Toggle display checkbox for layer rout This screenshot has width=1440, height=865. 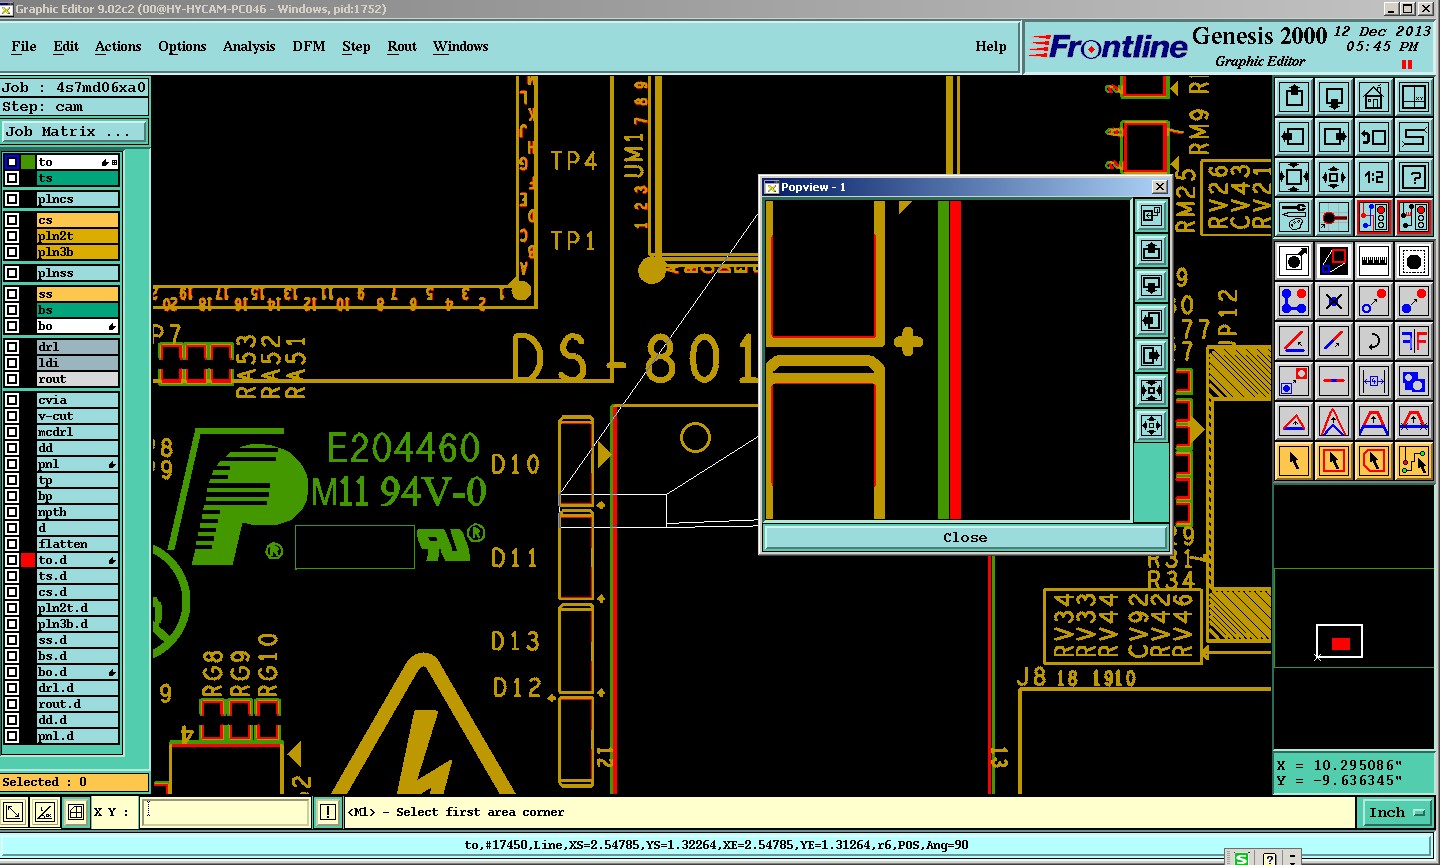click(12, 379)
